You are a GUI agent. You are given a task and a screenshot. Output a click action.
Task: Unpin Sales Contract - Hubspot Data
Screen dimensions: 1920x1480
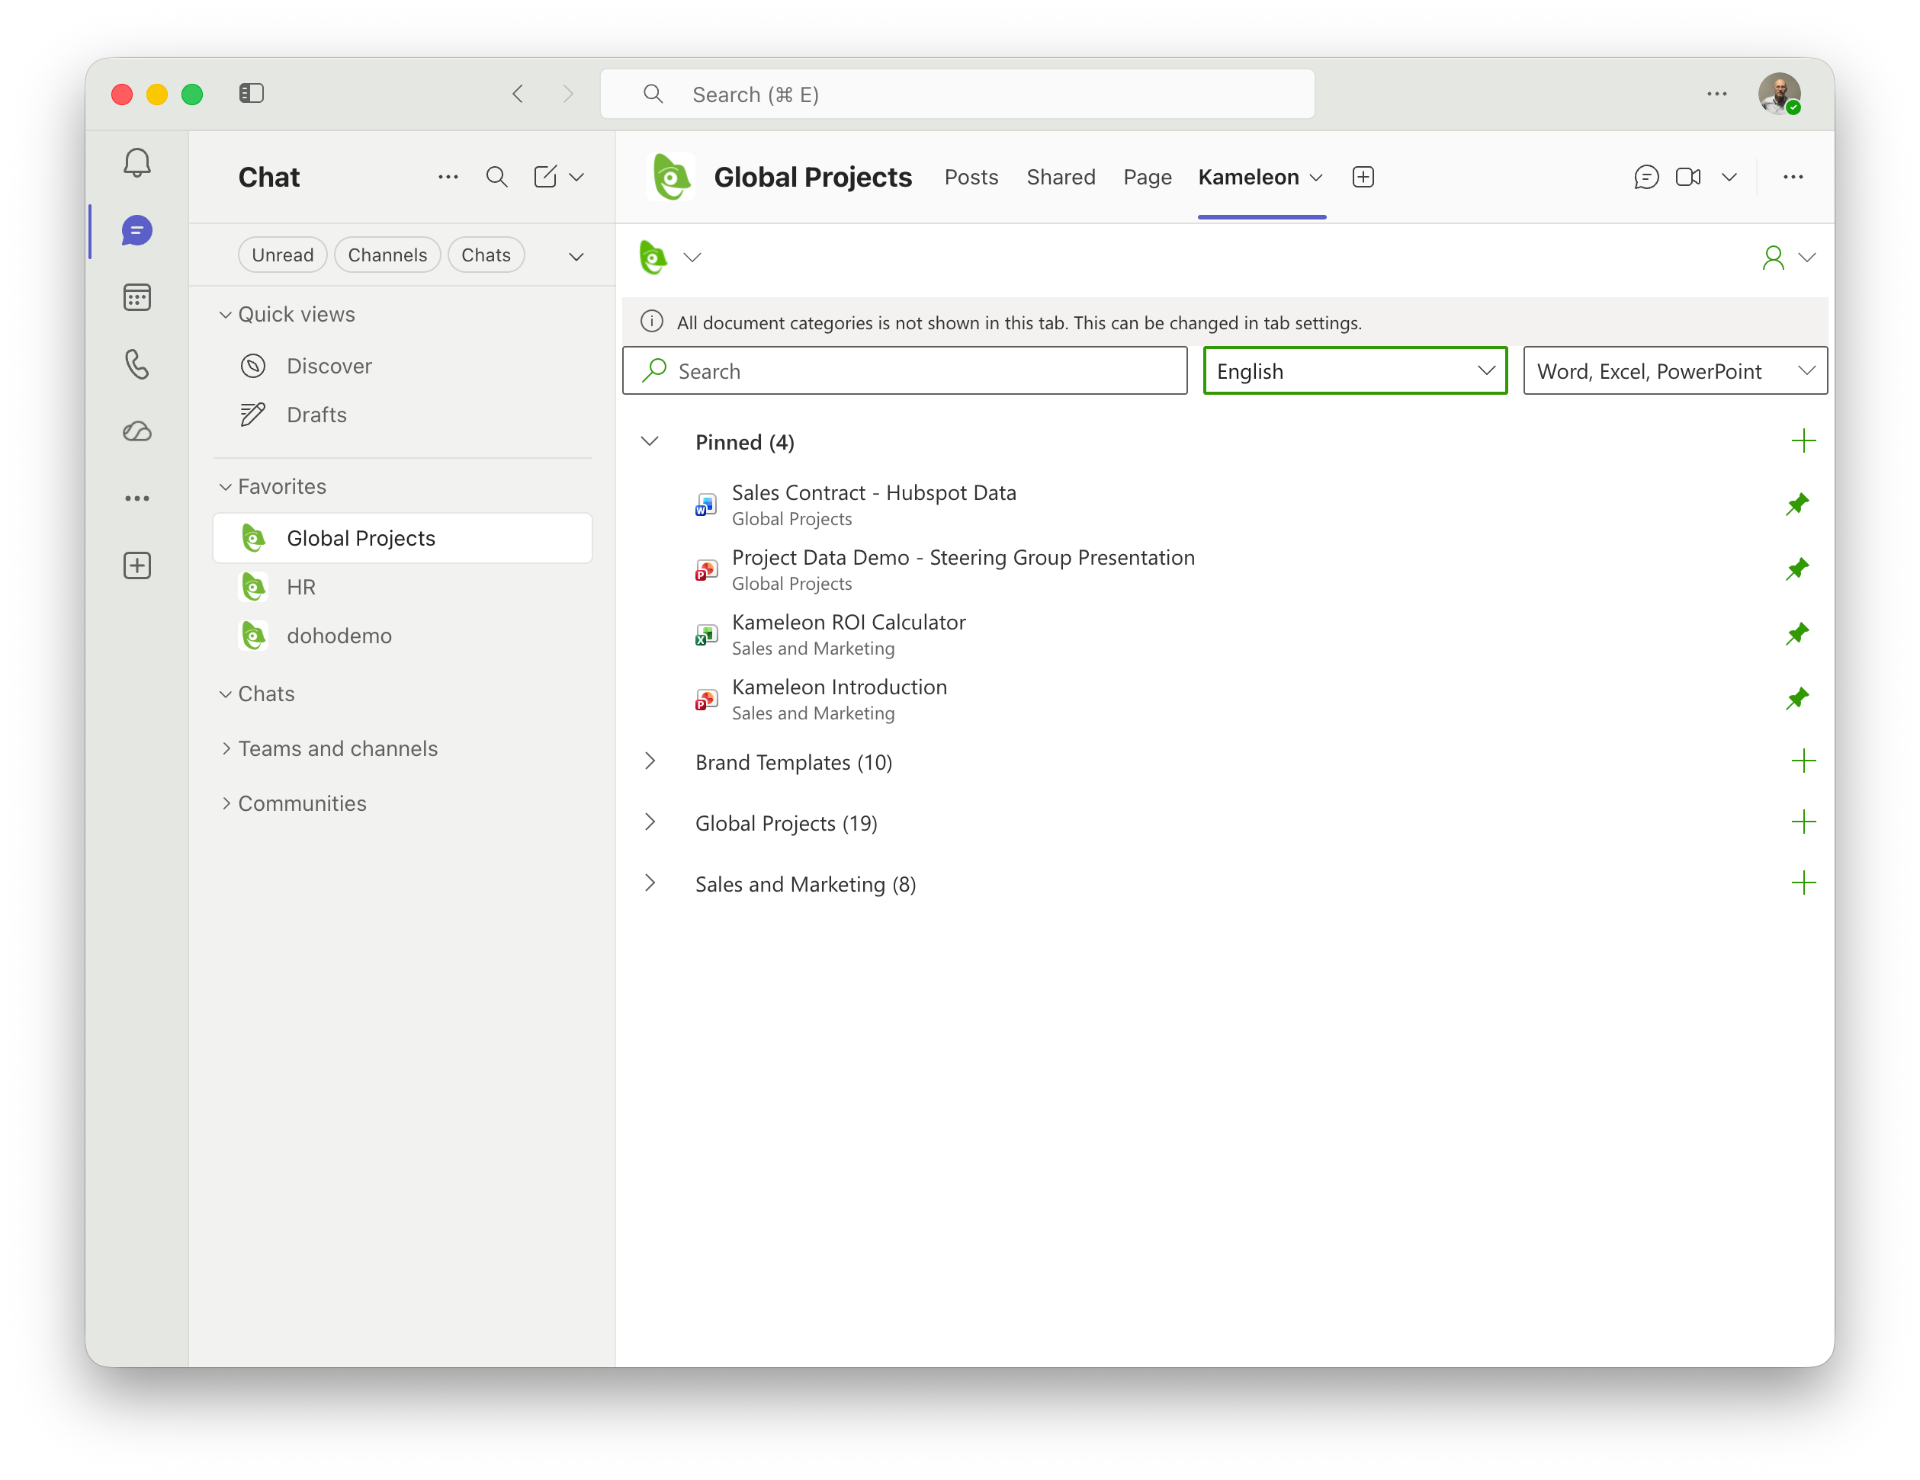1797,504
